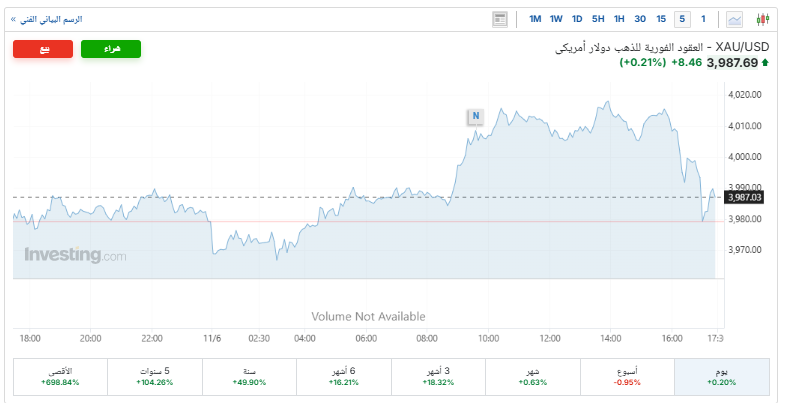Select the 1D chart interval
The height and width of the screenshot is (403, 788).
577,19
